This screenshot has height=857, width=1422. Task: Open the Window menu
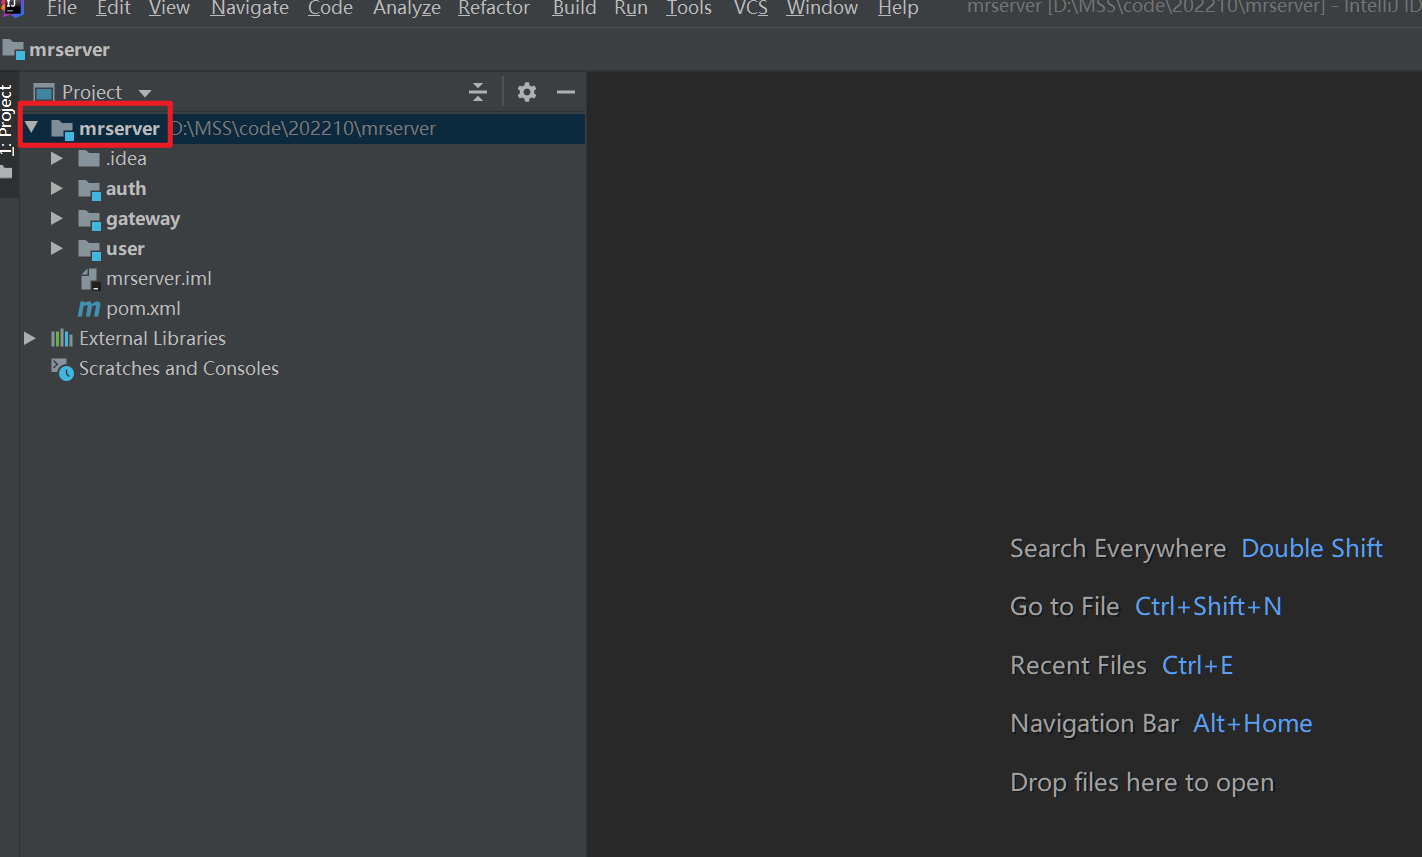pos(822,9)
